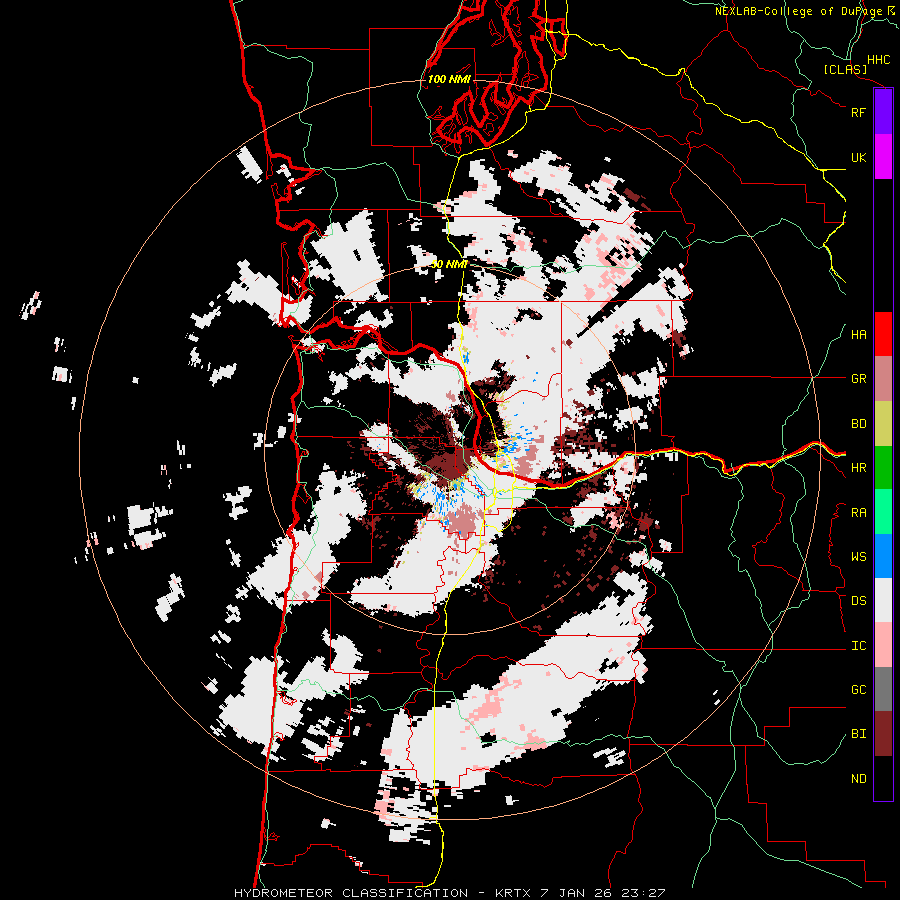Click the IC pink legend swatch
900x900 pixels.
[x=883, y=645]
